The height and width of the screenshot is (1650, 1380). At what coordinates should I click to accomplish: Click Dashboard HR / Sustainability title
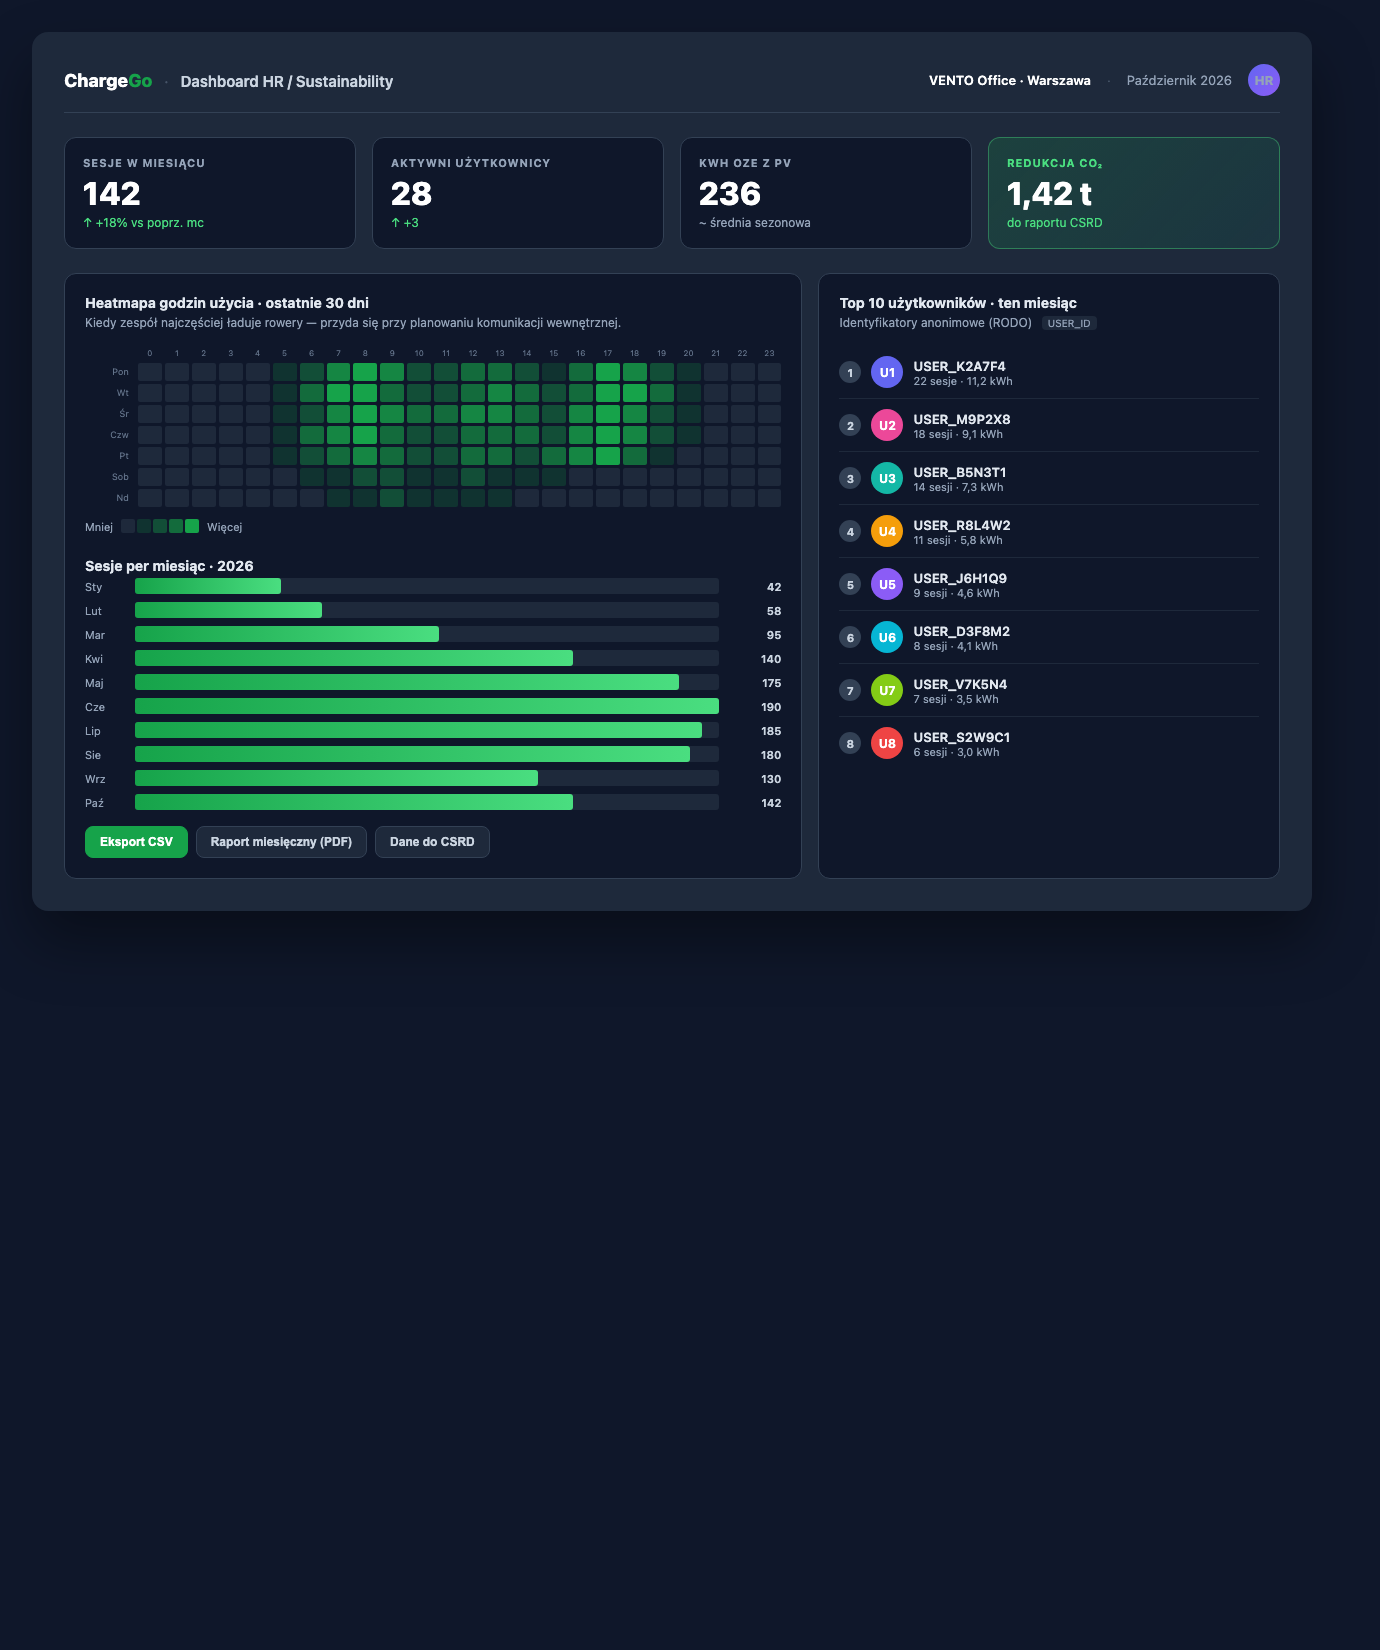(x=287, y=82)
